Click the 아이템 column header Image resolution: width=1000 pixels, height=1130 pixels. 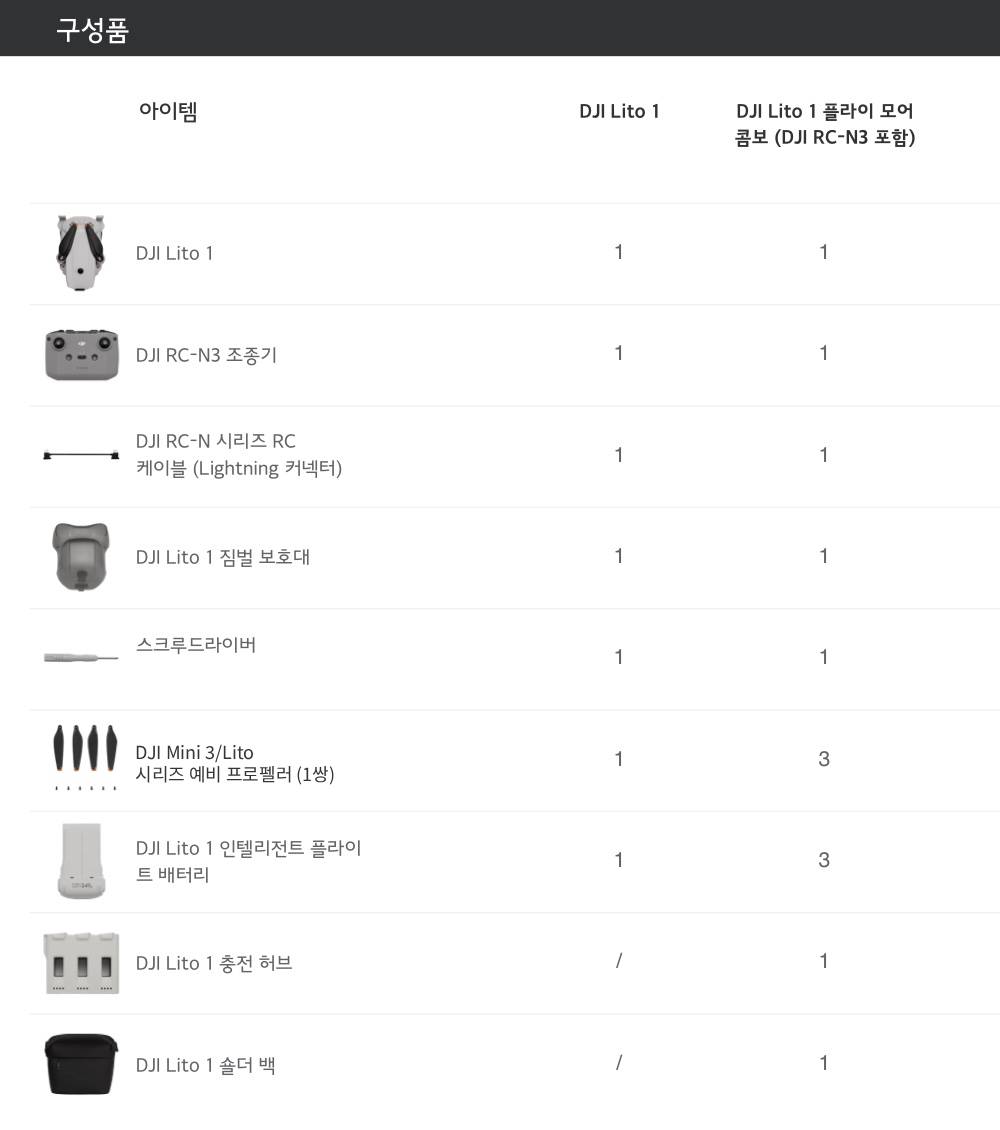pos(168,111)
